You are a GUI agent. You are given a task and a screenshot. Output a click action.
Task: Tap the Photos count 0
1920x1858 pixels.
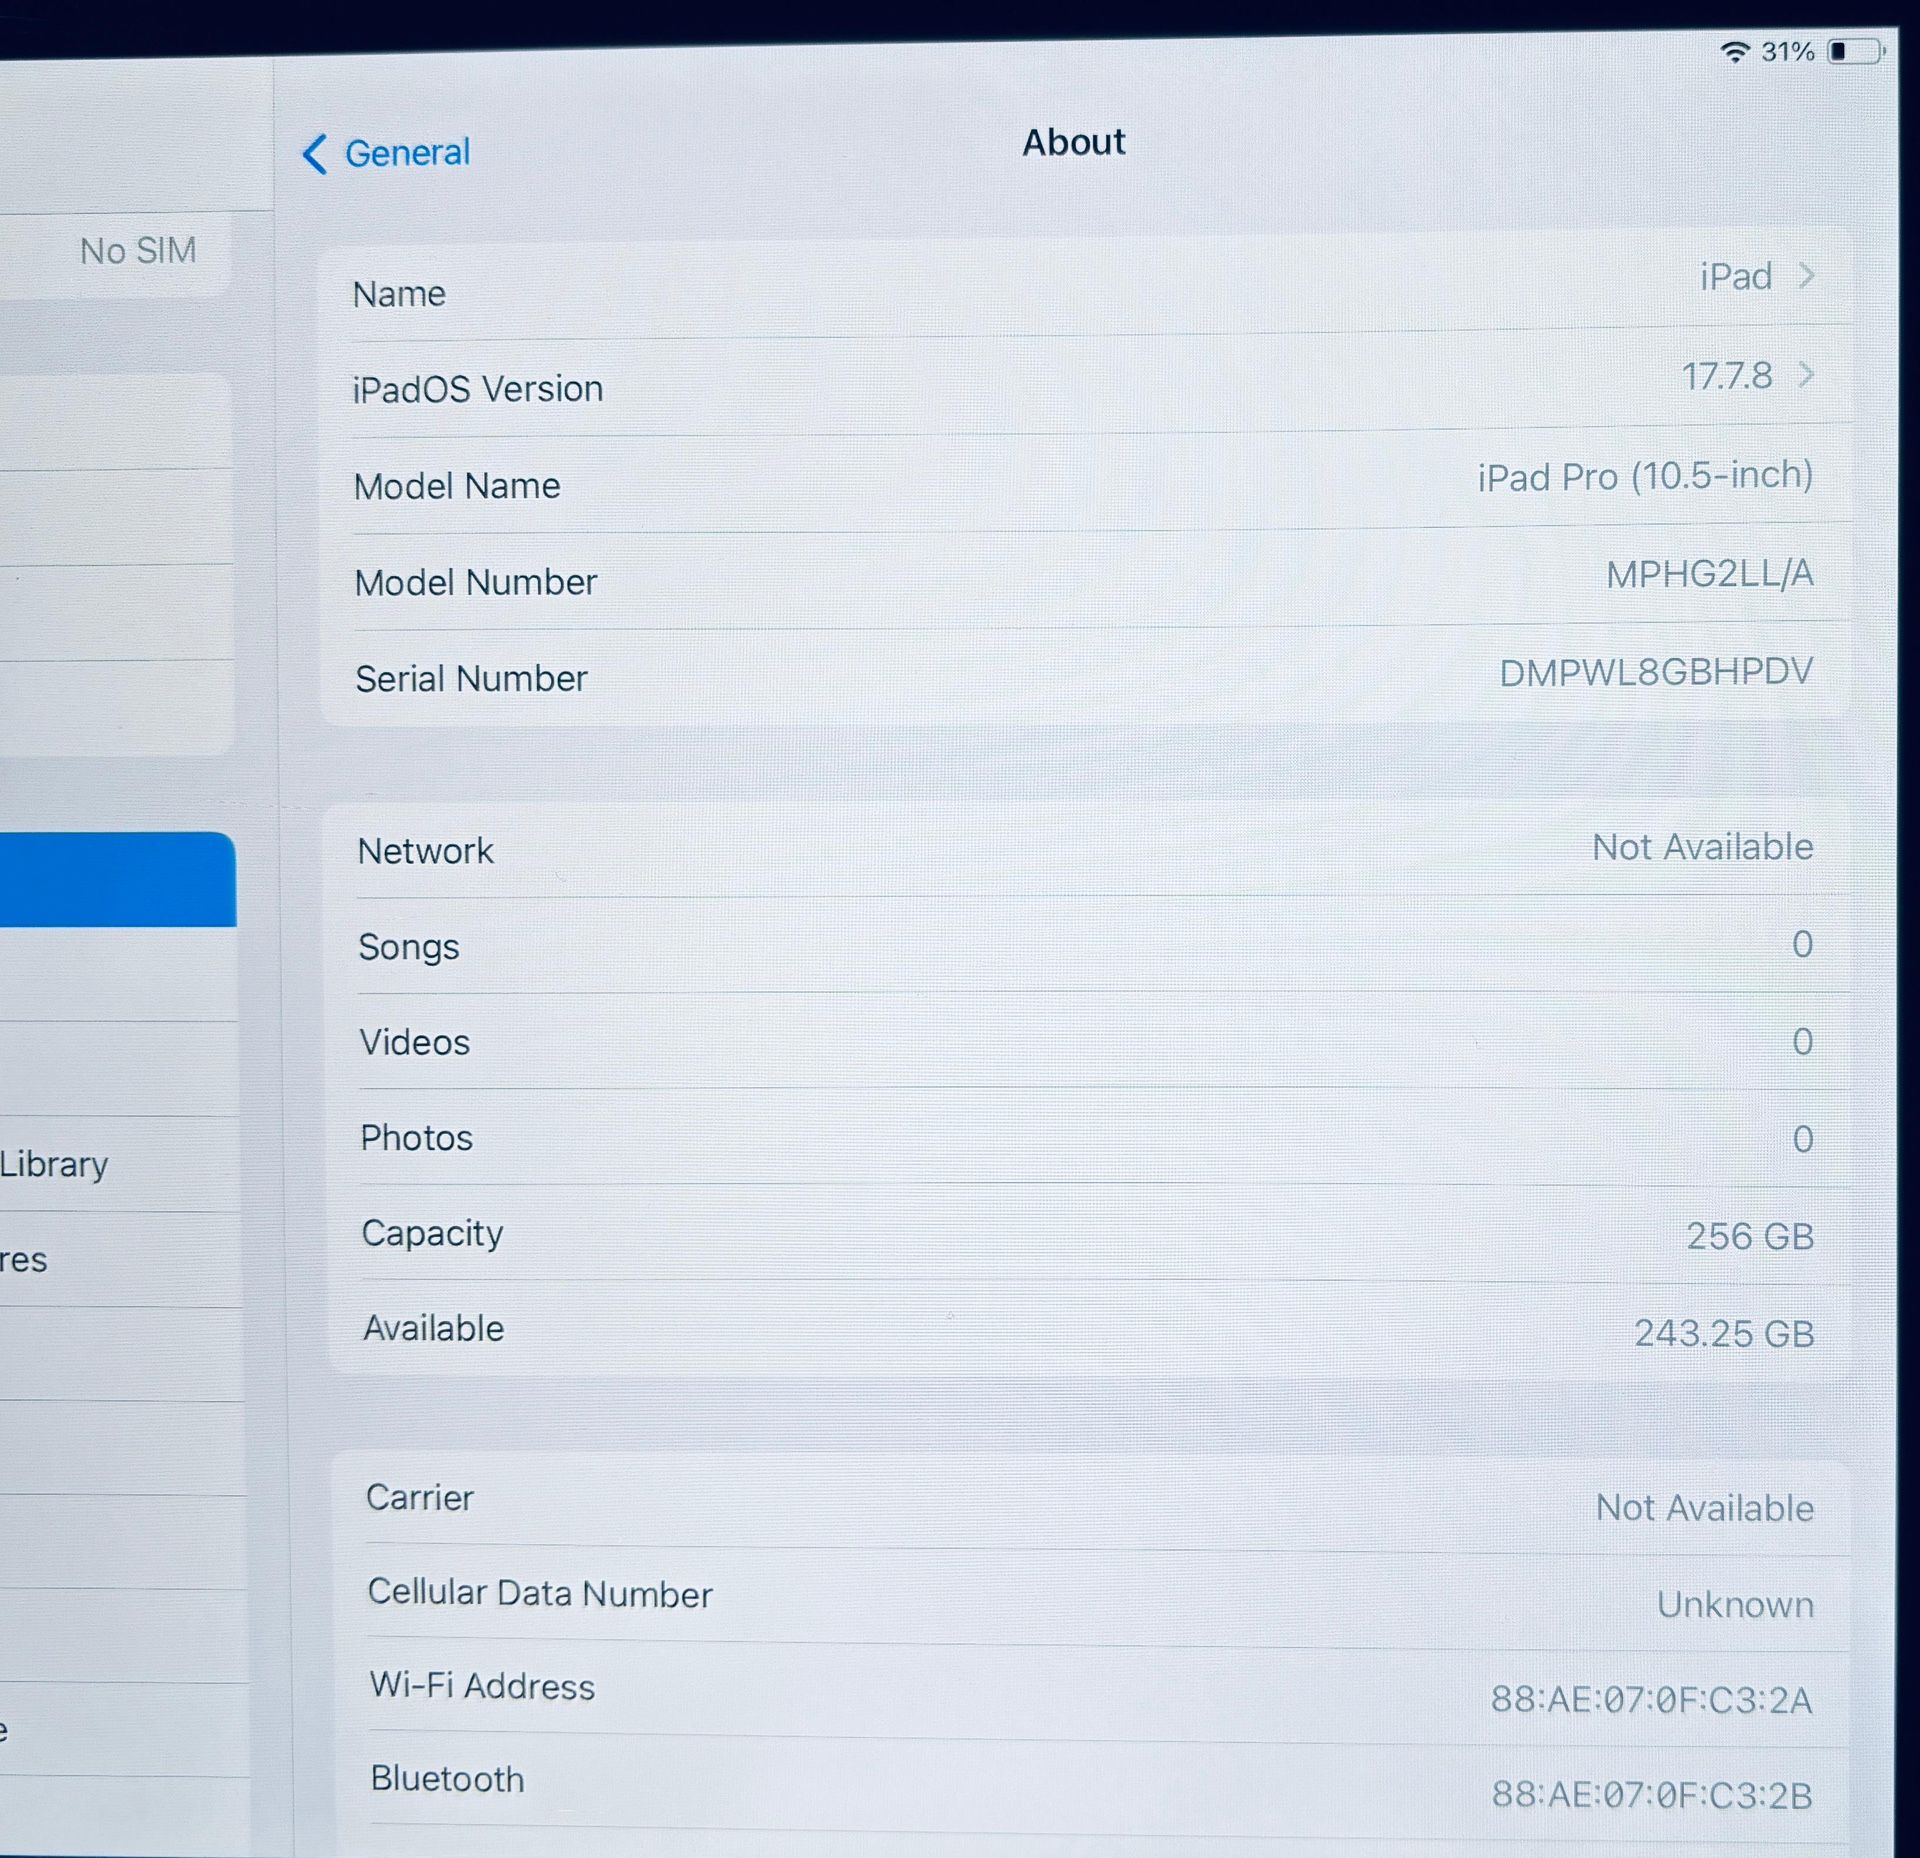pos(1802,1139)
